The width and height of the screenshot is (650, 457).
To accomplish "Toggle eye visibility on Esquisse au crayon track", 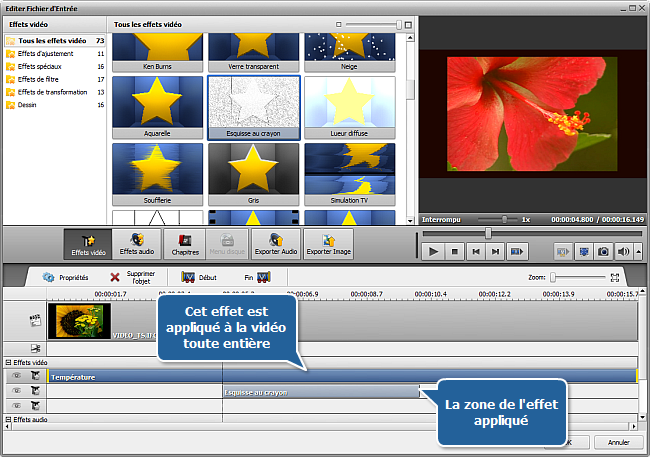I will click(17, 392).
